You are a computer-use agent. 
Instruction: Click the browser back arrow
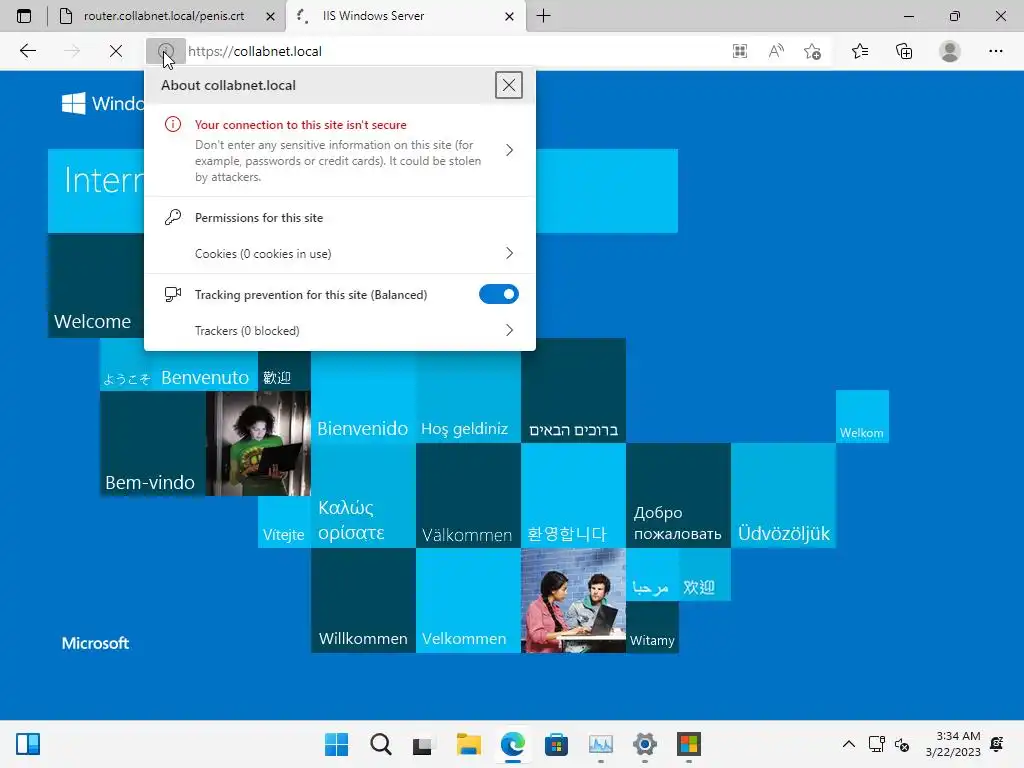tap(27, 51)
